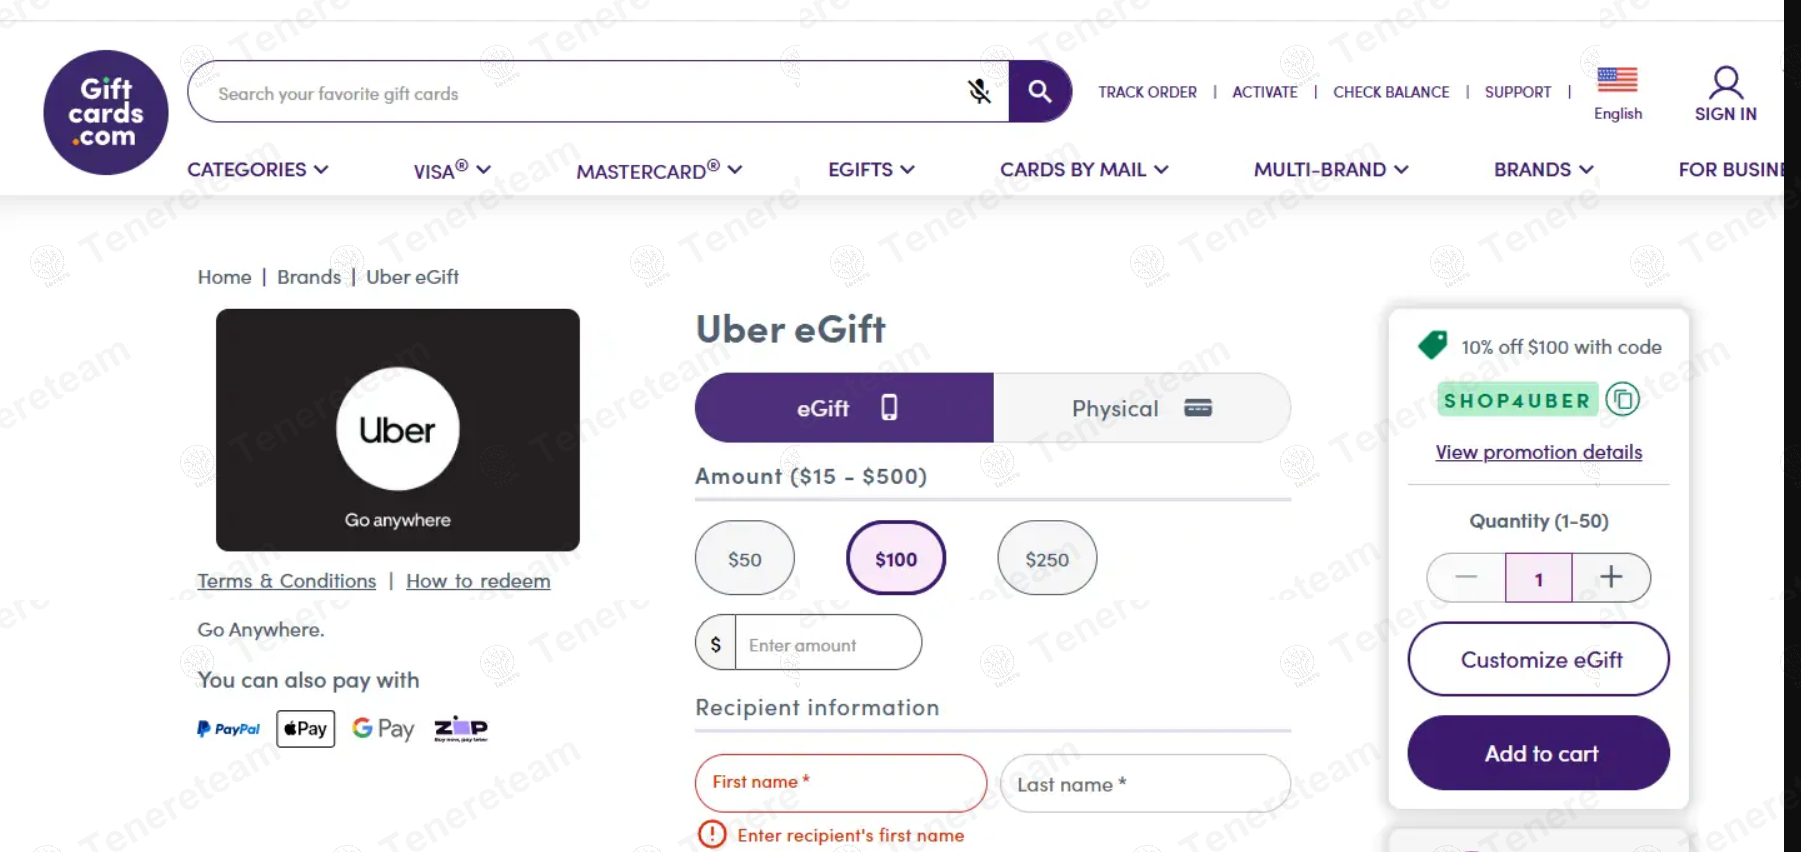The width and height of the screenshot is (1801, 852).
Task: Copy the SHOP4UBER promo code icon
Action: [x=1624, y=398]
